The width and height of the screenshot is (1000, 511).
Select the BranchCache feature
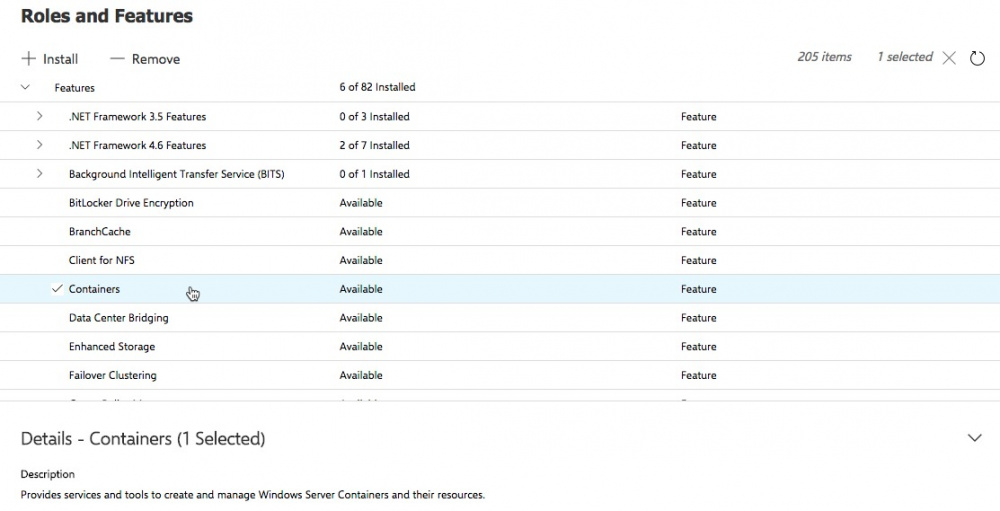coord(100,232)
